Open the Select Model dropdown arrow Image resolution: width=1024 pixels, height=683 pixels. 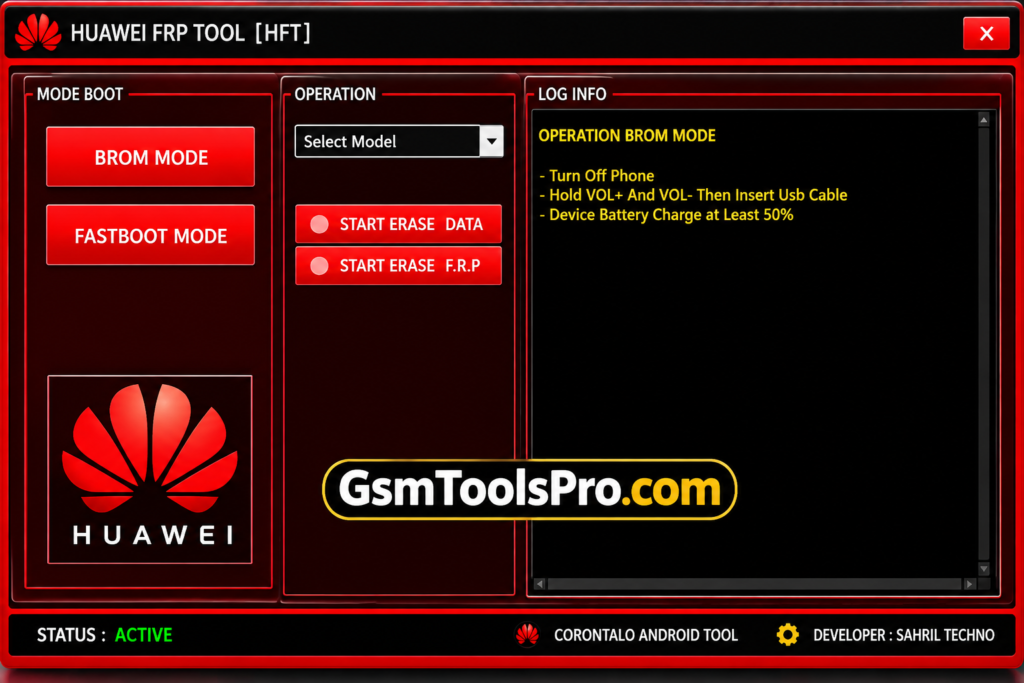[x=492, y=141]
